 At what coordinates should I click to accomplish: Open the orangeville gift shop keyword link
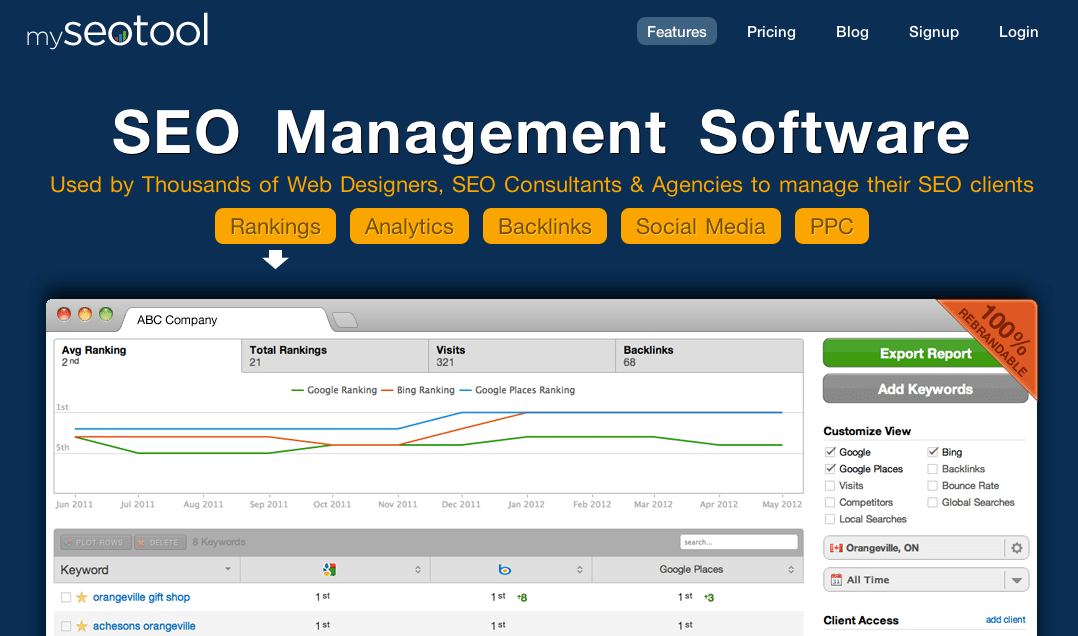[141, 597]
